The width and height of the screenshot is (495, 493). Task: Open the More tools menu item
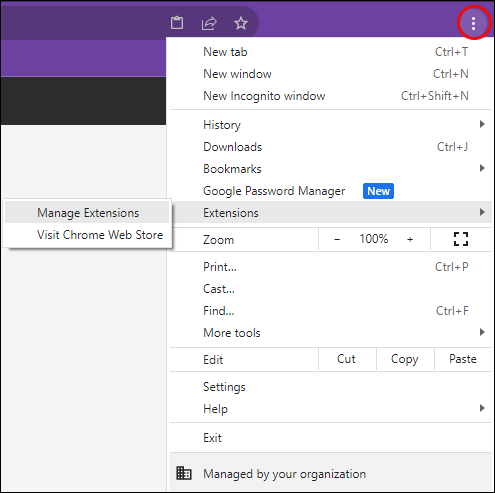click(x=330, y=333)
